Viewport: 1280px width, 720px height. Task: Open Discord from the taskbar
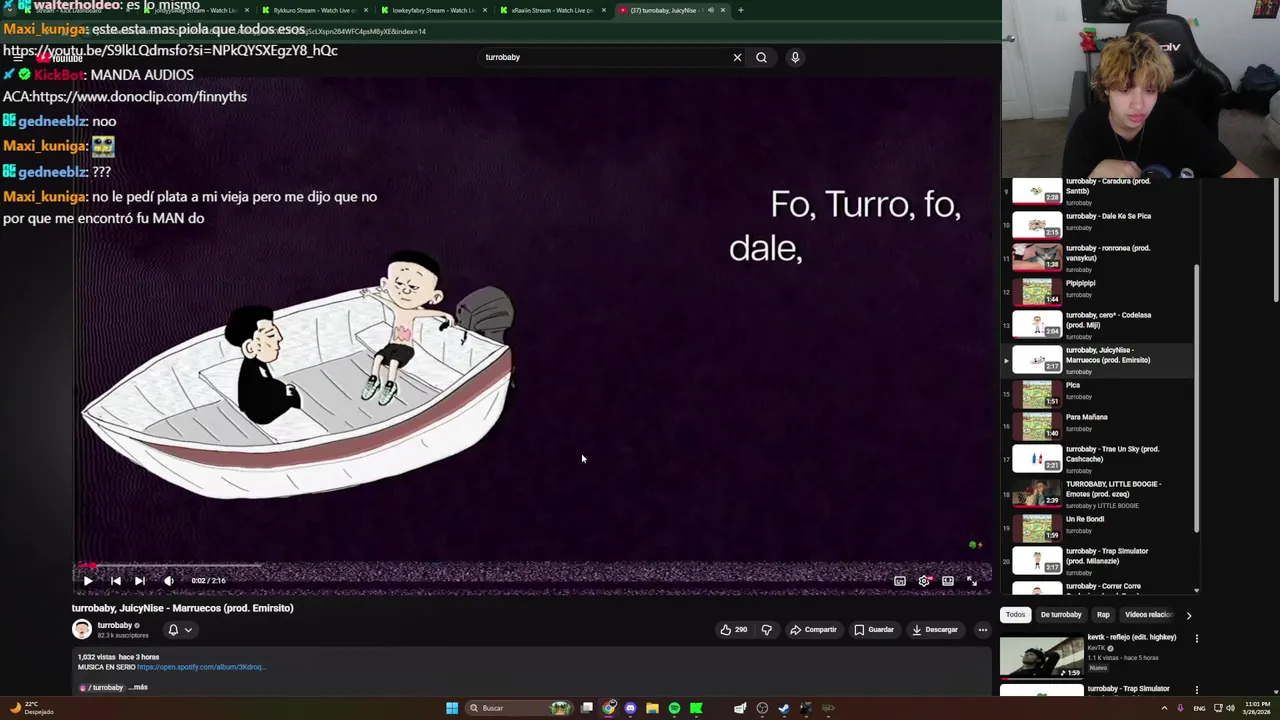coord(630,708)
